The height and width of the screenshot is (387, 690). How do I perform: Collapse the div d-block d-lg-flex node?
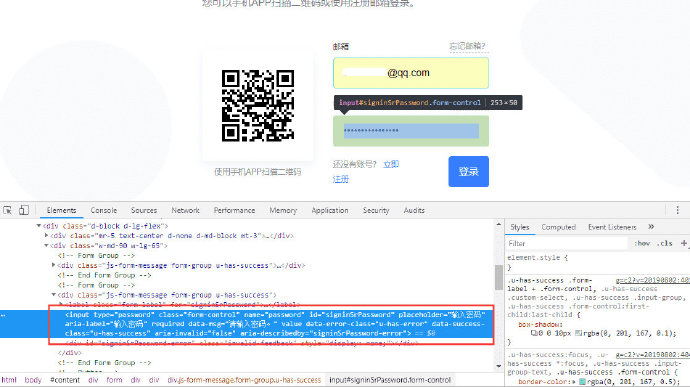[39, 226]
